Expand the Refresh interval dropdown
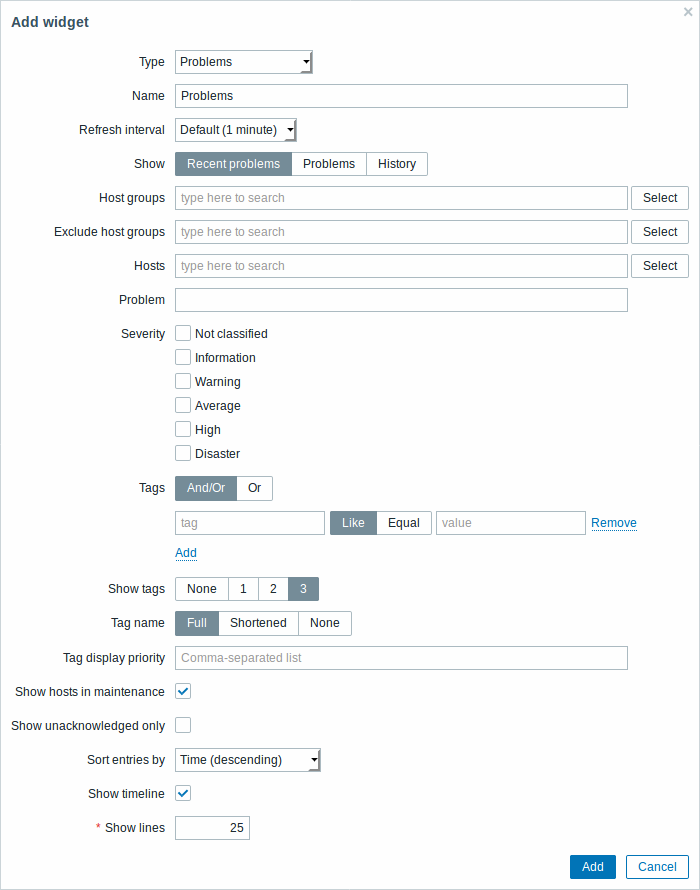Image resolution: width=700 pixels, height=890 pixels. [x=236, y=130]
